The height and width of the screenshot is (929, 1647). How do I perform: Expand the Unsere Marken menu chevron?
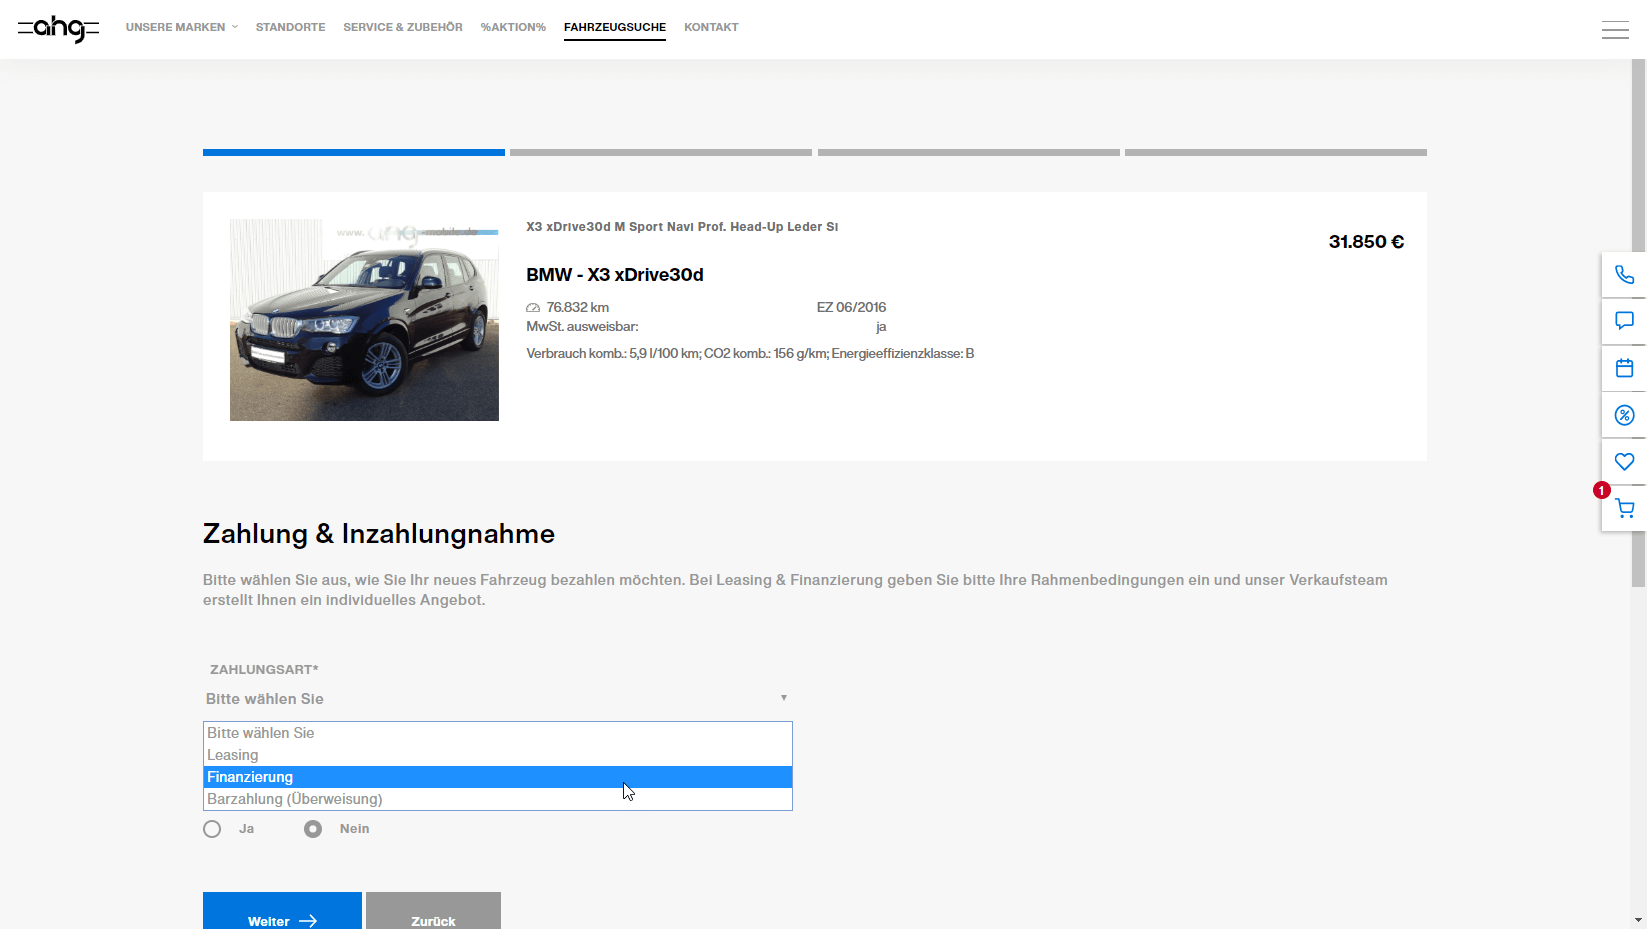235,27
